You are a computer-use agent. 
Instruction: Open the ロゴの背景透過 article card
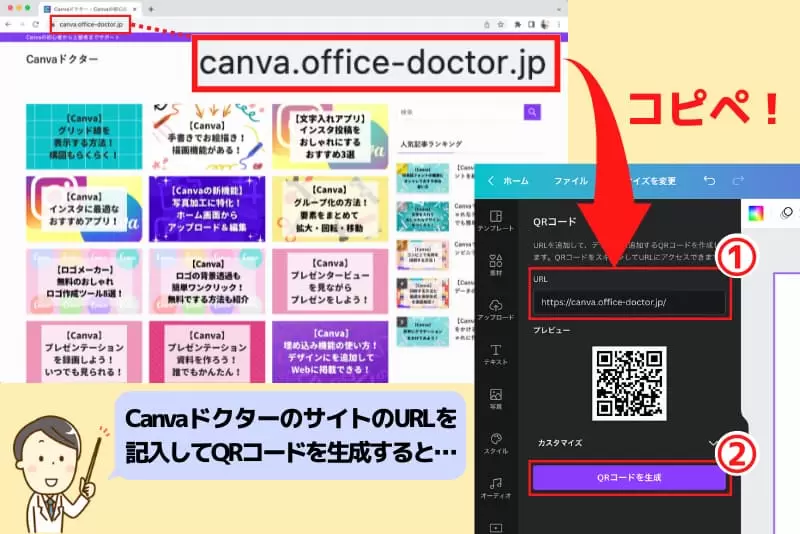pyautogui.click(x=207, y=281)
